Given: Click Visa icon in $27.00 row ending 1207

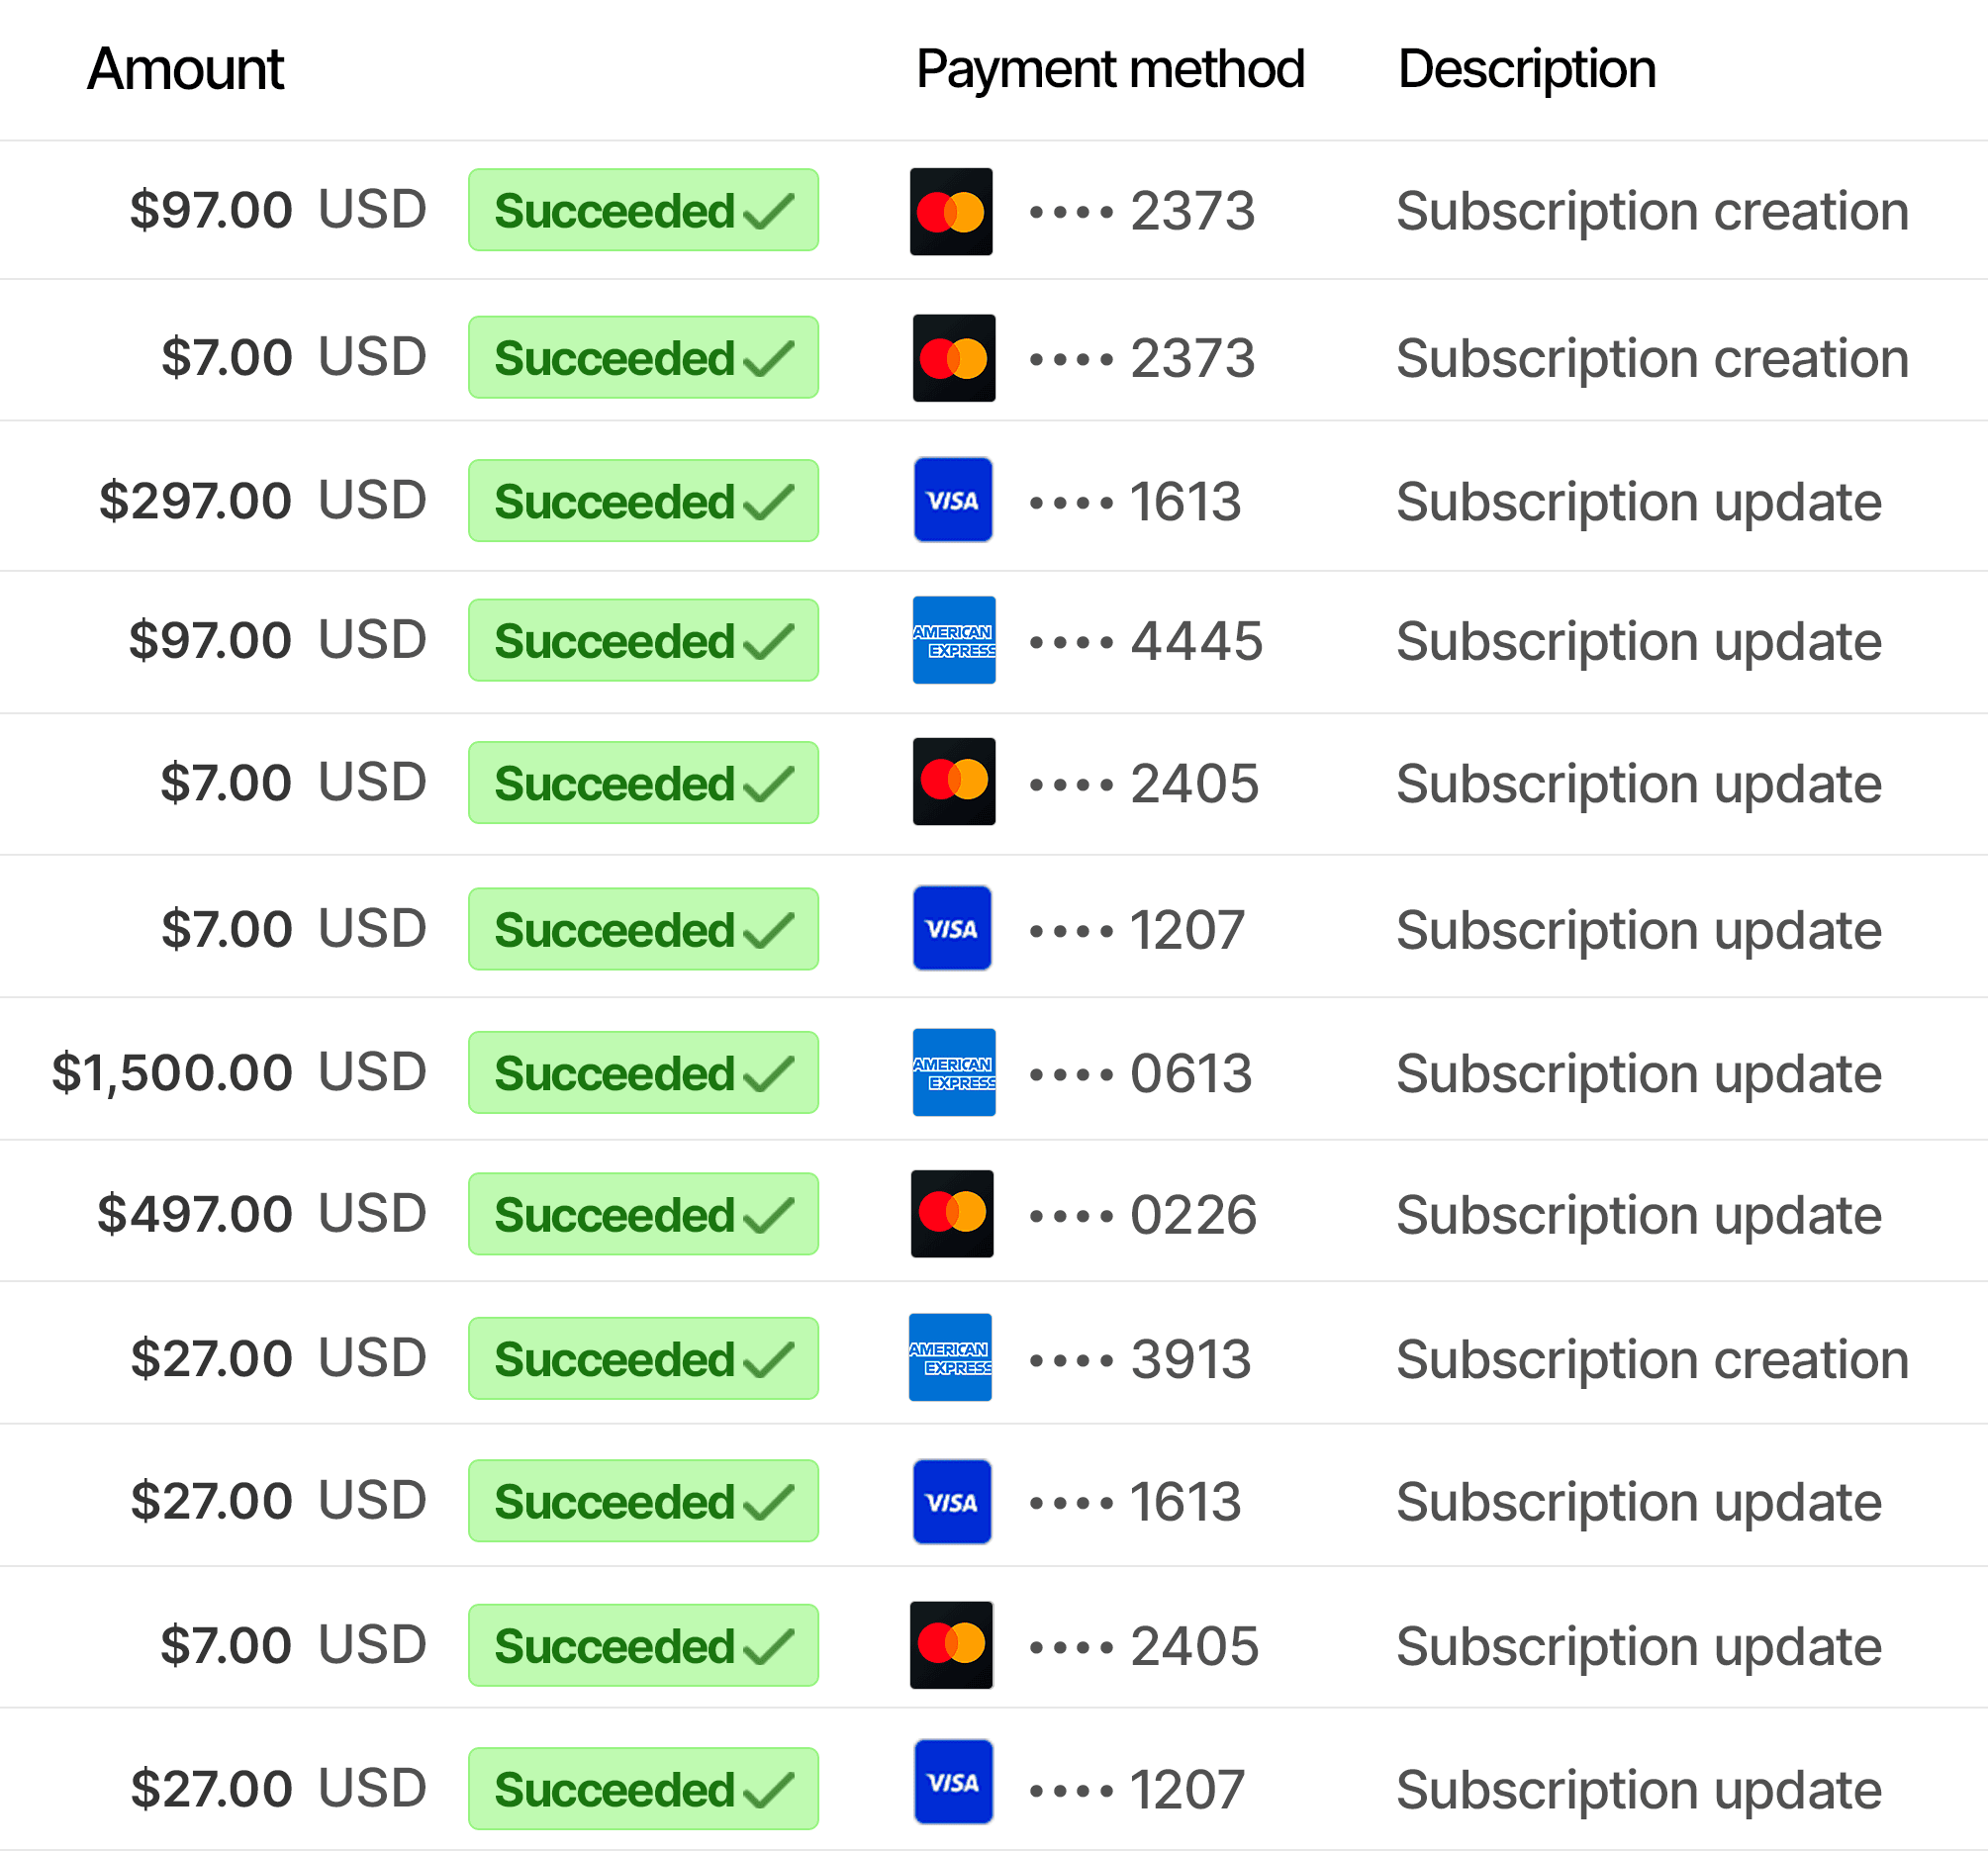Looking at the screenshot, I should (952, 1781).
